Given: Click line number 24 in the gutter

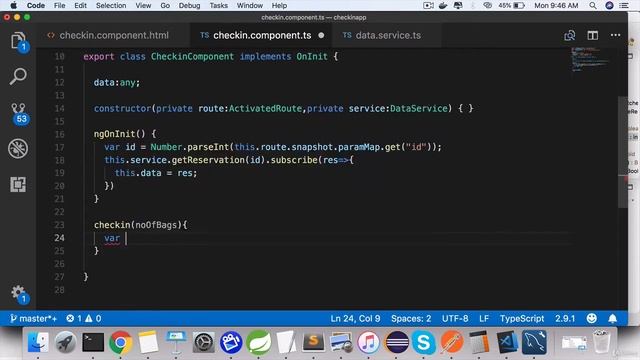Looking at the screenshot, I should click(x=59, y=238).
